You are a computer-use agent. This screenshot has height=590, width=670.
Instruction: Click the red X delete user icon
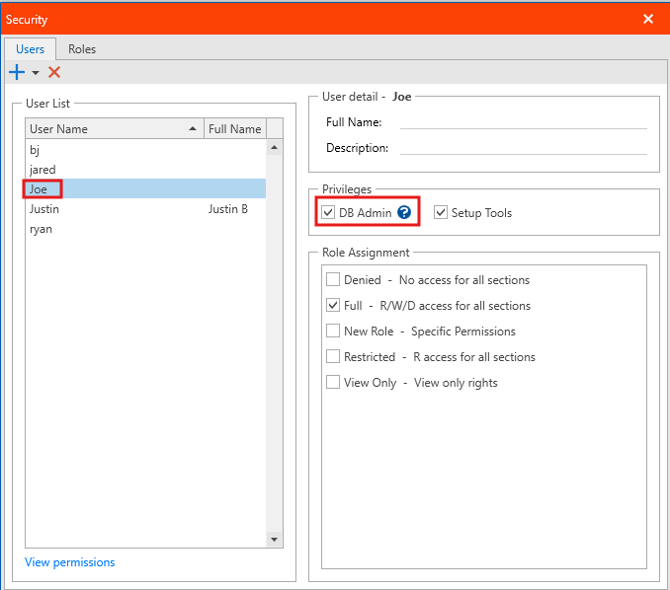coord(54,72)
